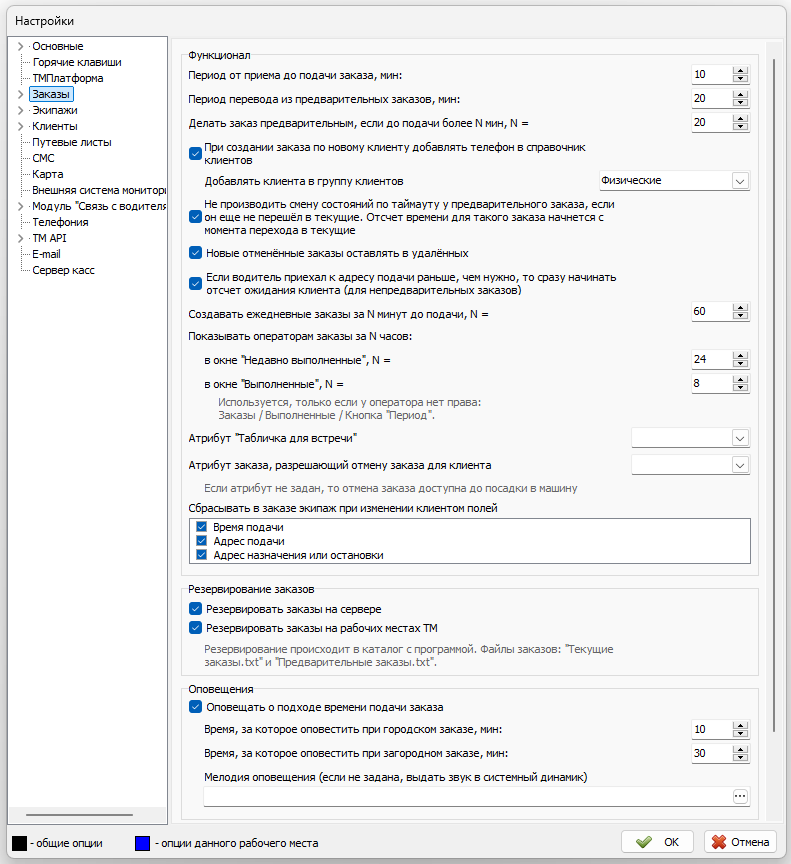This screenshot has height=864, width=791.
Task: Click the blue workplace options color box
Action: click(x=142, y=843)
